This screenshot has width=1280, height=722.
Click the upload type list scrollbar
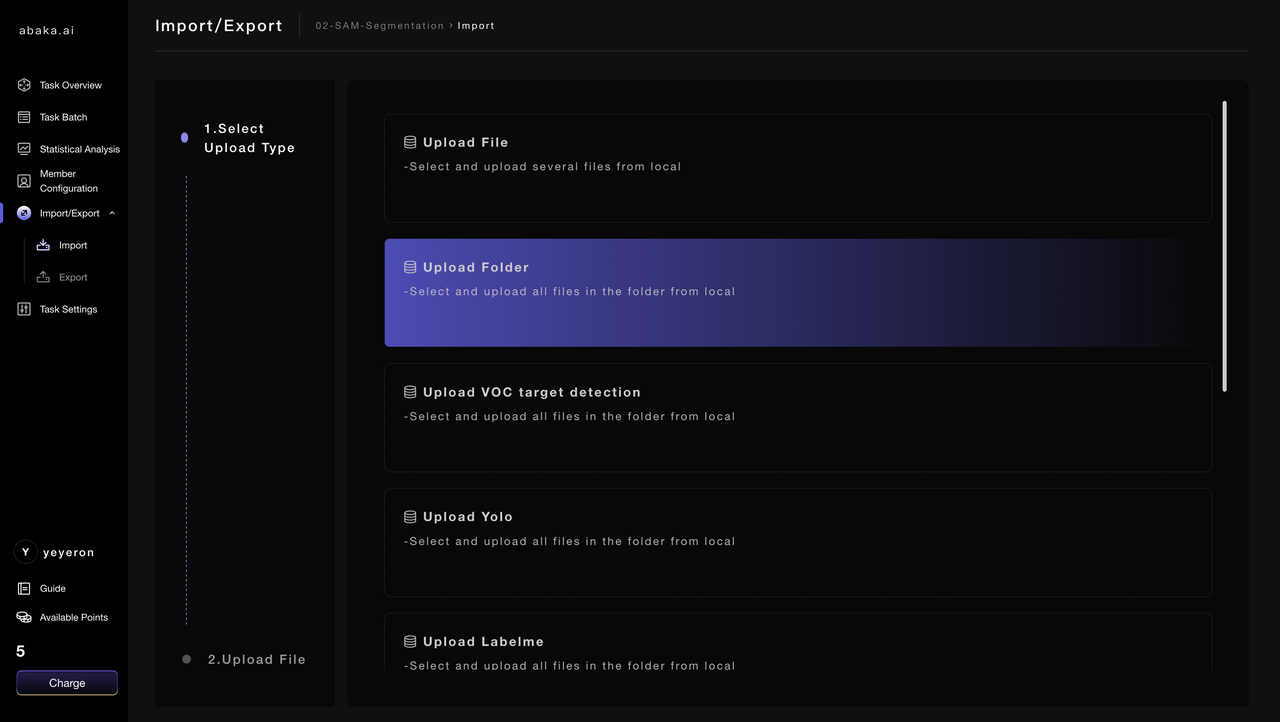point(1224,245)
